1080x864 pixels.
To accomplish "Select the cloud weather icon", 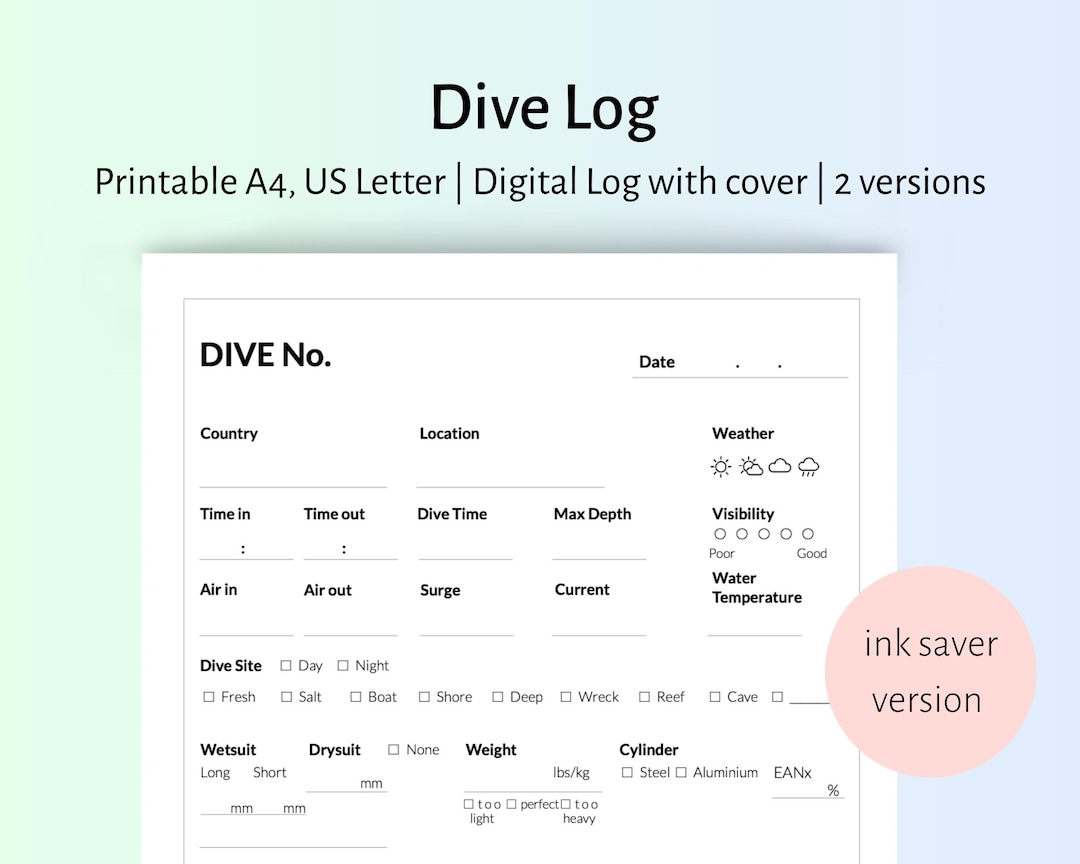I will pyautogui.click(x=780, y=466).
